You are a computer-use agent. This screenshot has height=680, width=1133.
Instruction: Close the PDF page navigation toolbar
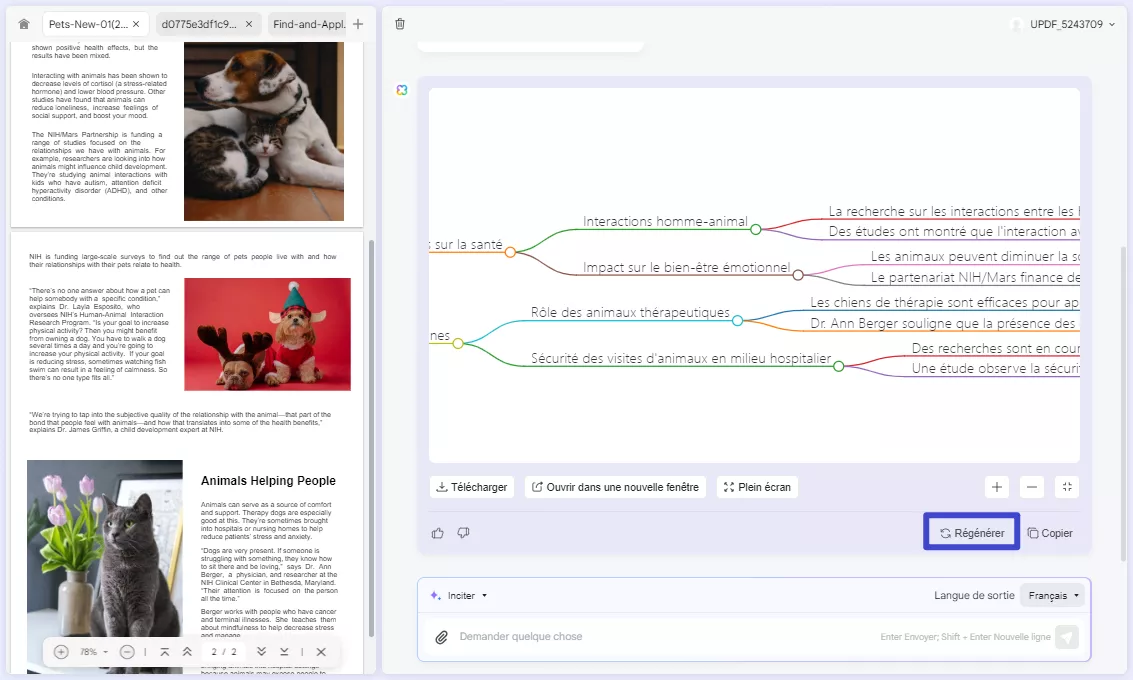[321, 652]
